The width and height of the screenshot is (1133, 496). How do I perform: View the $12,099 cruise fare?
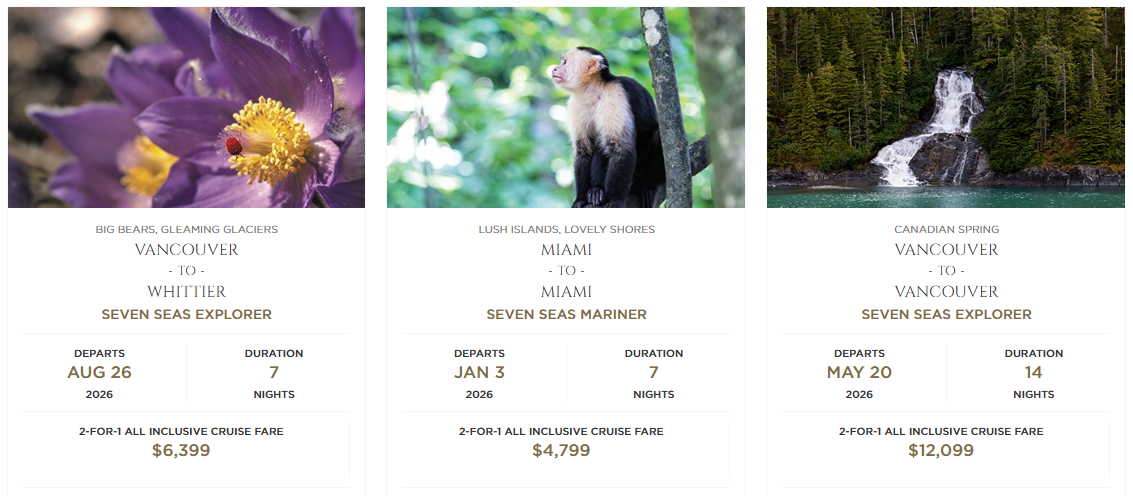click(x=941, y=450)
